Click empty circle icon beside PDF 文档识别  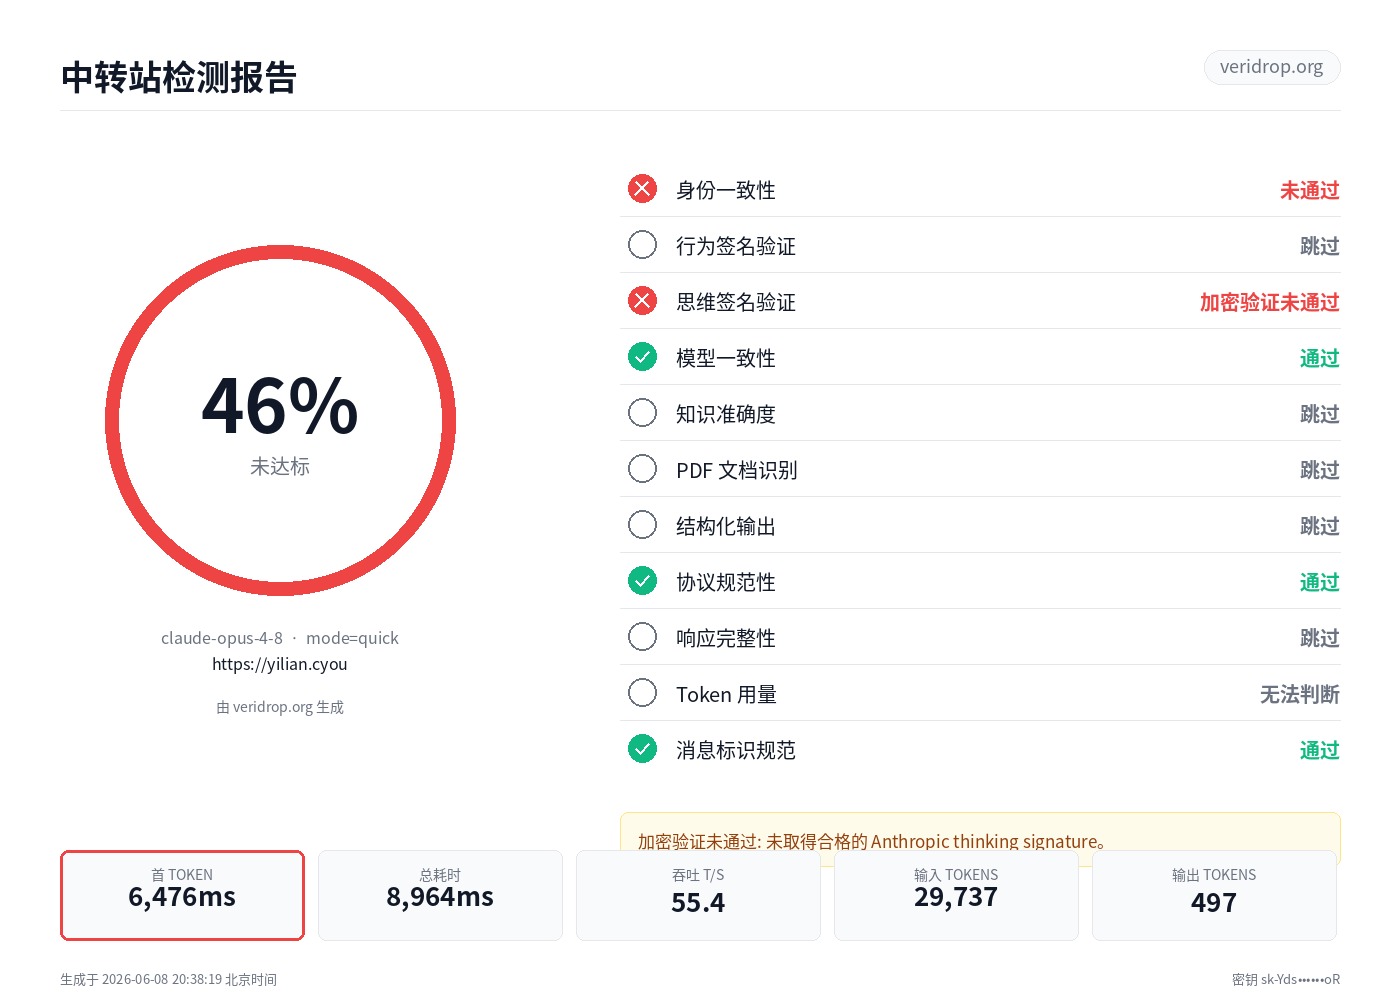click(x=642, y=469)
